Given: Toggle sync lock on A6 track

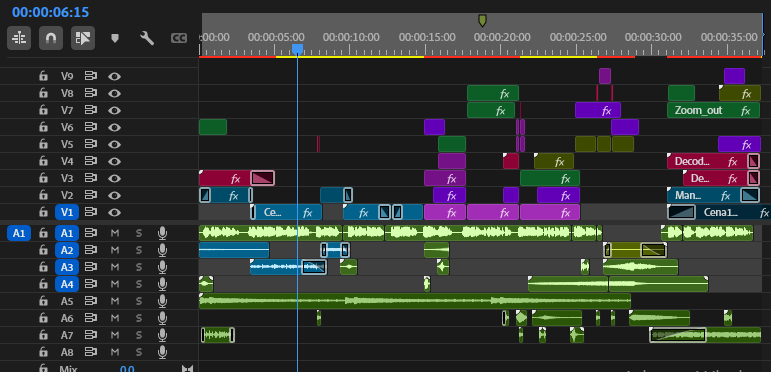Looking at the screenshot, I should (x=90, y=318).
